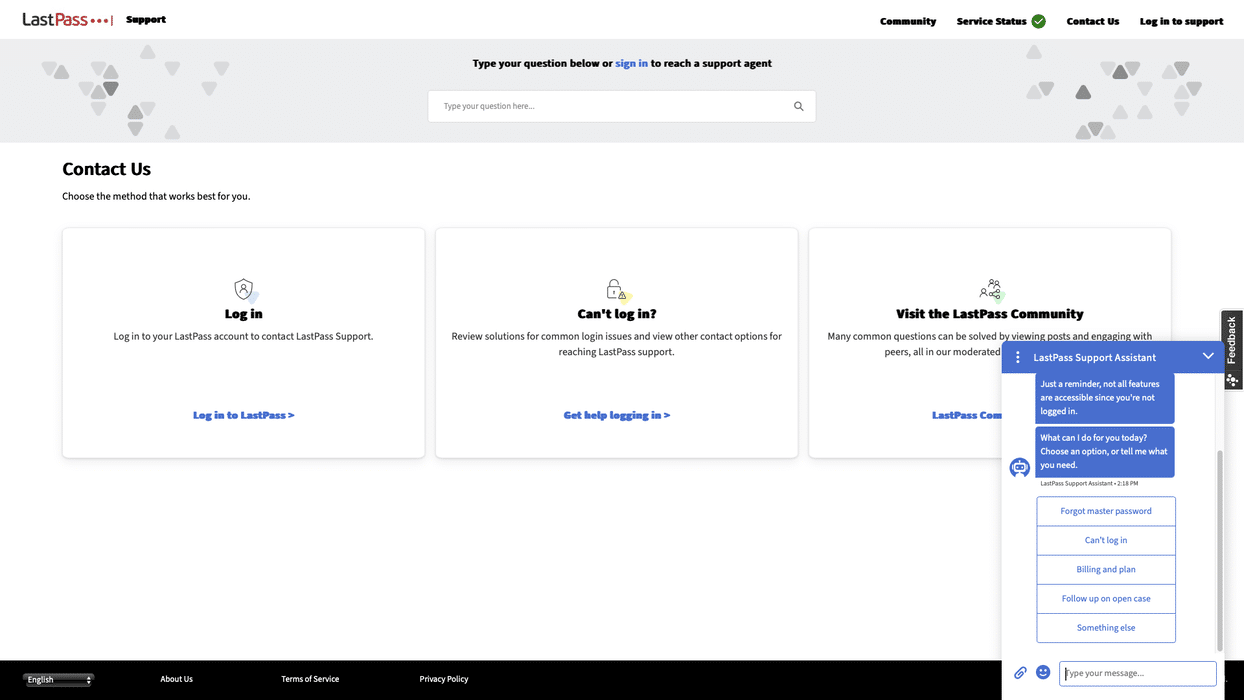Select the Forgot master password option
The width and height of the screenshot is (1244, 700).
pyautogui.click(x=1105, y=510)
